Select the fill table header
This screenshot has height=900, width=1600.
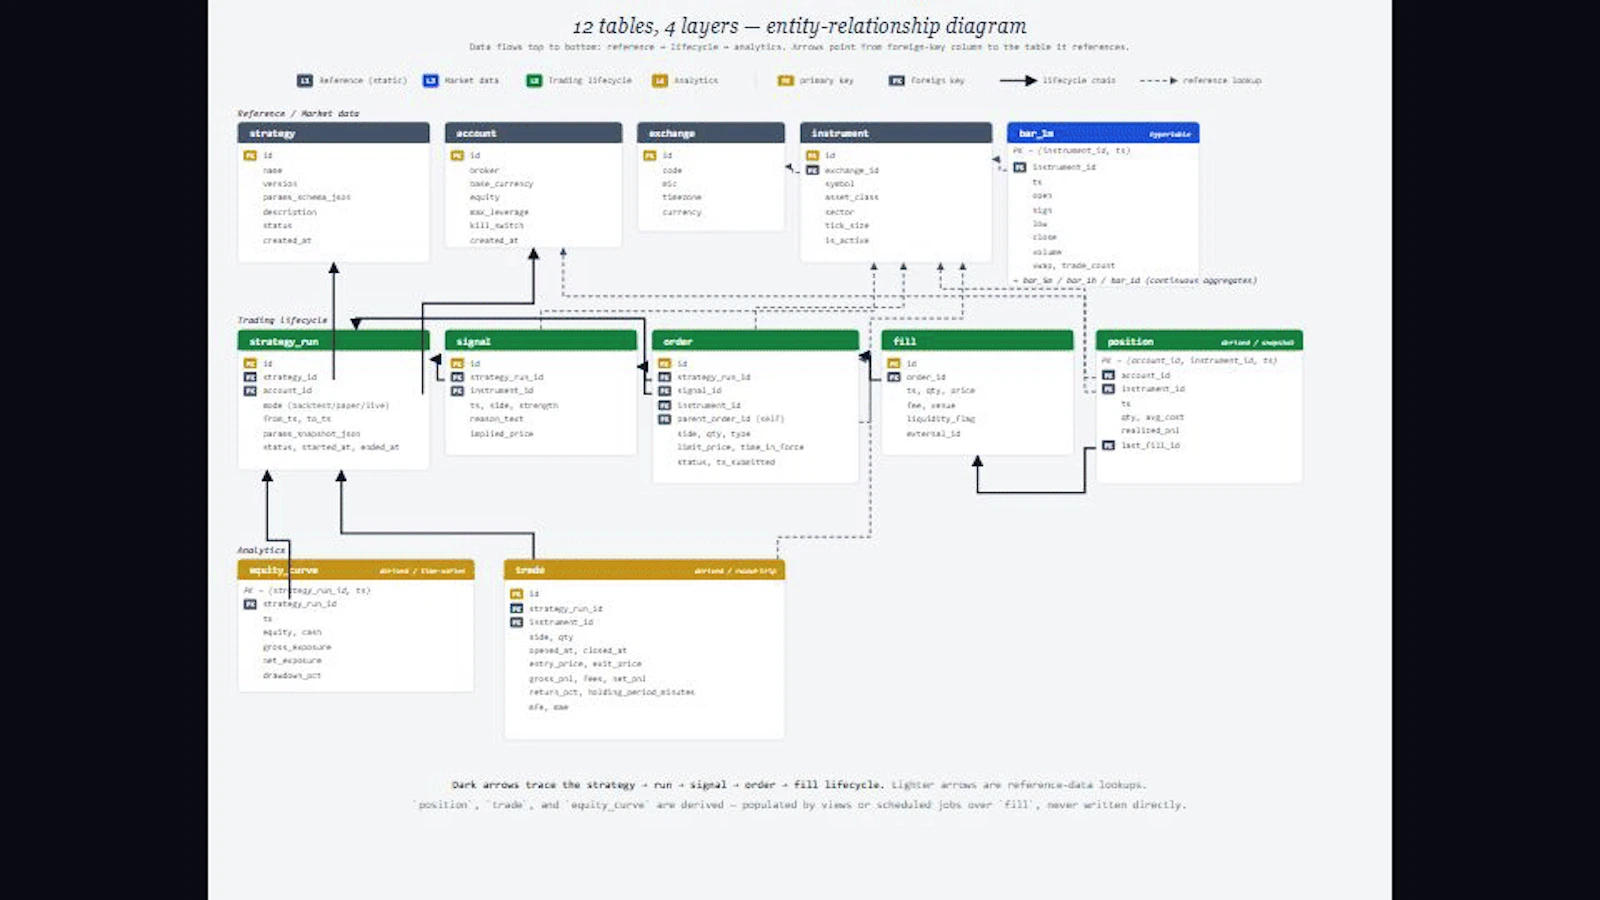coord(977,341)
